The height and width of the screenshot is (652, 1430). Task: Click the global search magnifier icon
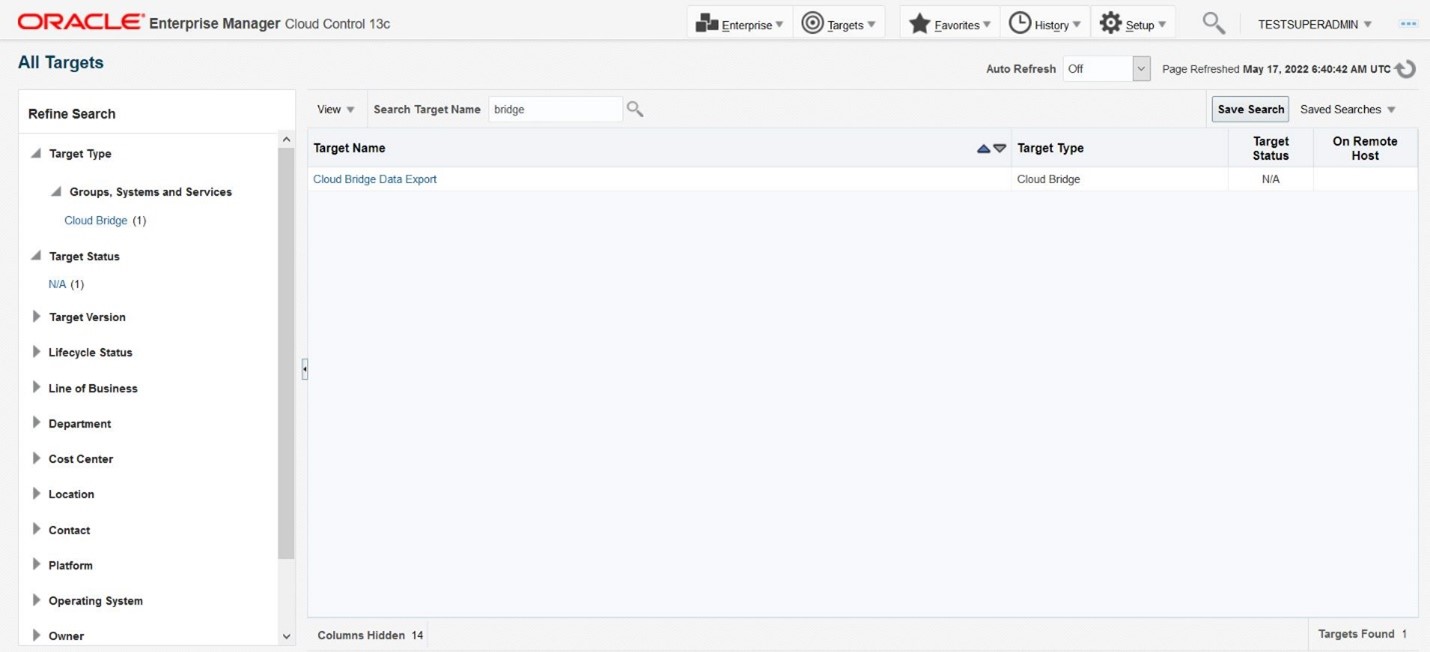pos(1213,23)
